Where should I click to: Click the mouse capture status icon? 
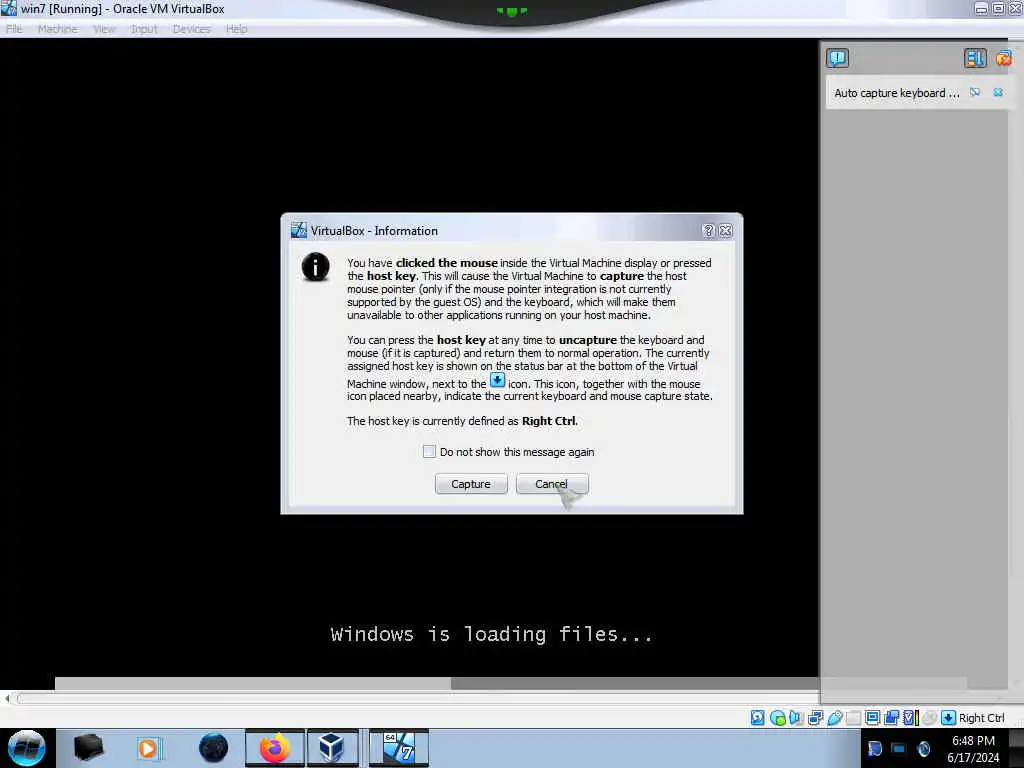[929, 718]
